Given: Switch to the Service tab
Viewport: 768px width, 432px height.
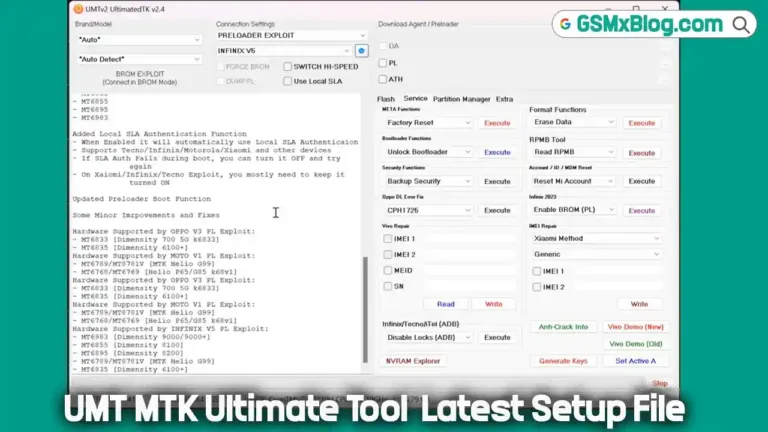Looking at the screenshot, I should point(415,98).
